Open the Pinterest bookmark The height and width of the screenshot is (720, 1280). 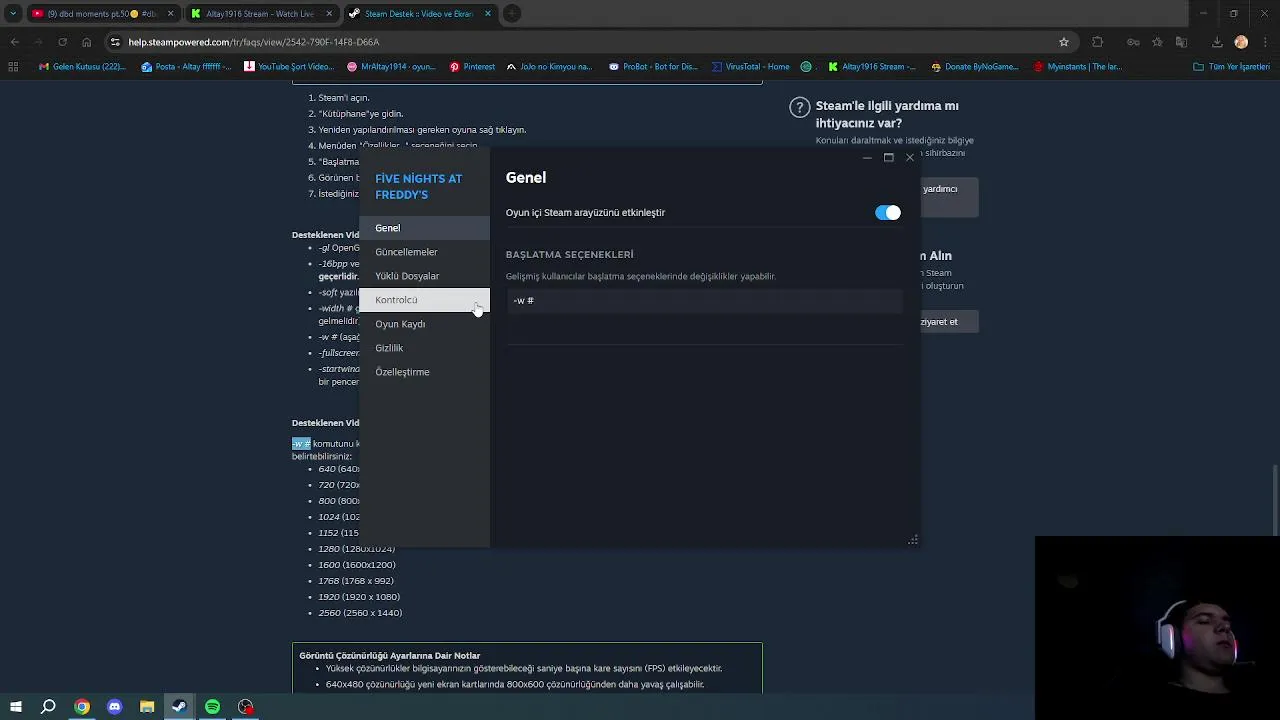click(x=472, y=67)
